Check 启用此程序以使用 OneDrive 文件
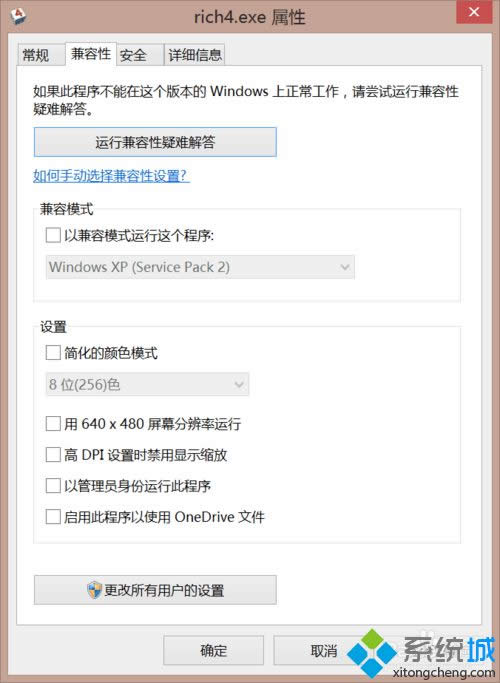This screenshot has width=500, height=683. (x=53, y=517)
